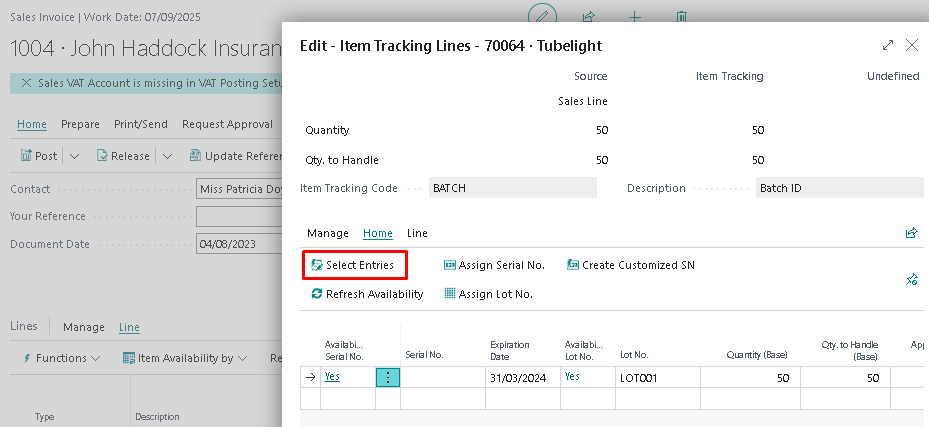Screen dimensions: 929x427
Task: Open the Availability Serial No. Yes link
Action: [x=332, y=377]
